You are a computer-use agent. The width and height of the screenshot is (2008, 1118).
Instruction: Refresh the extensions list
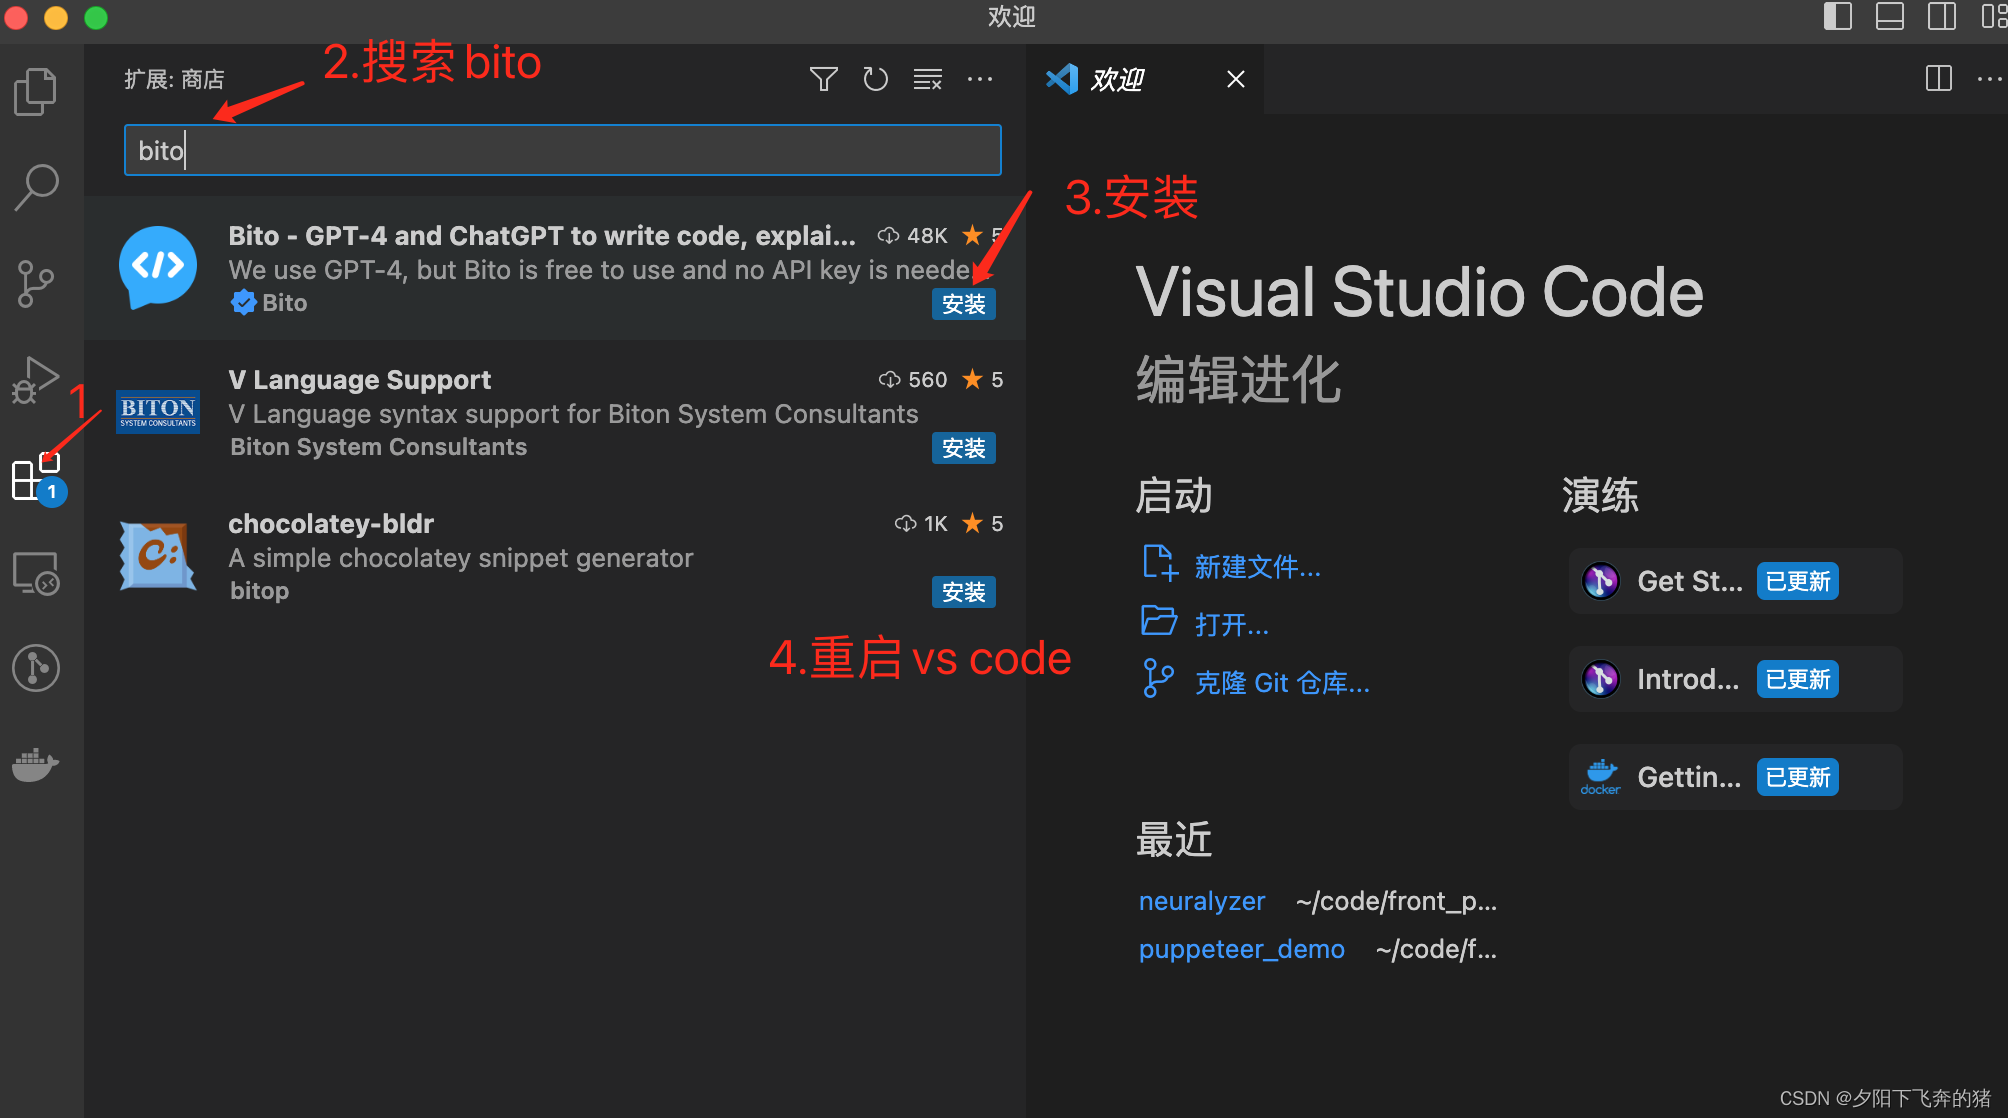tap(875, 79)
